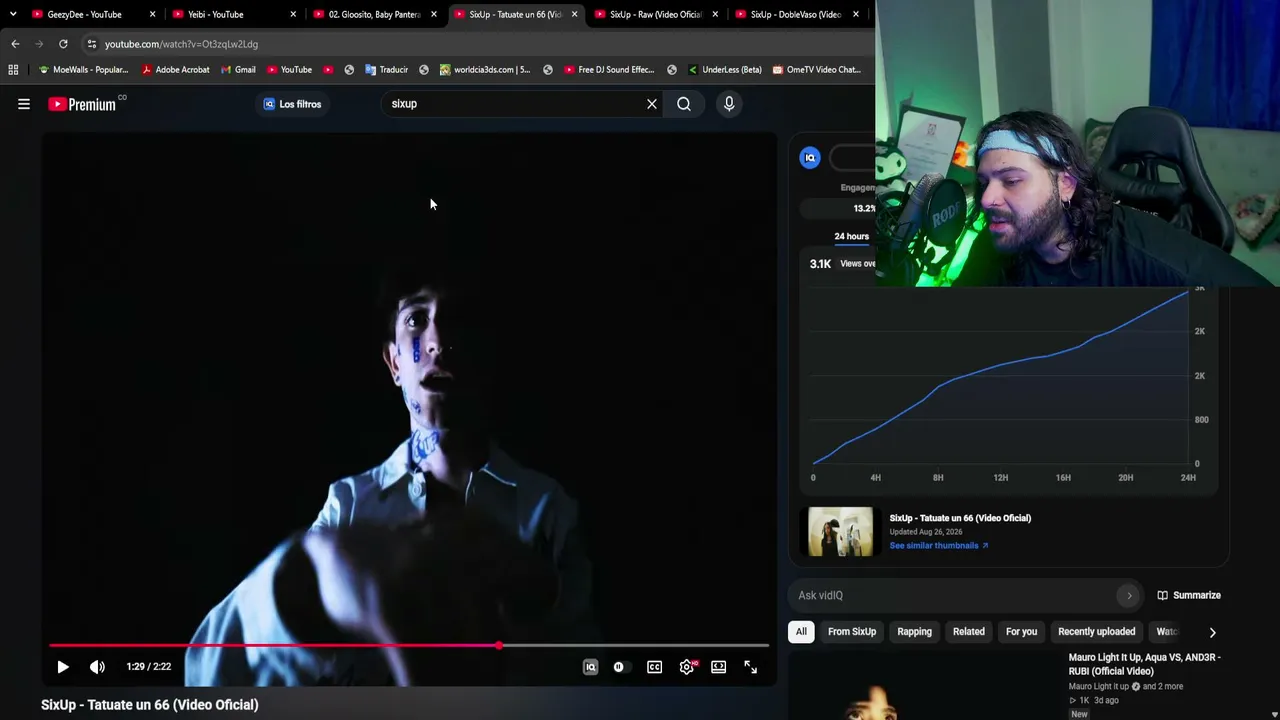The height and width of the screenshot is (720, 1280).
Task: Select the Recently uploaded filter chip
Action: (1096, 632)
